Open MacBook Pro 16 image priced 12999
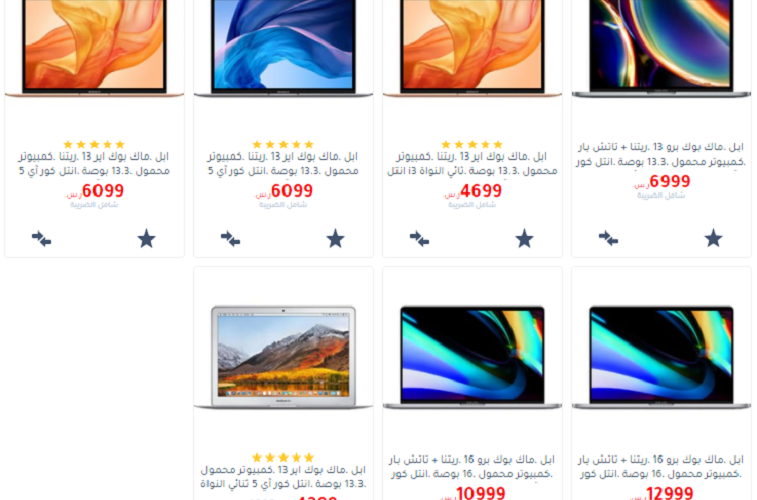 pos(661,357)
